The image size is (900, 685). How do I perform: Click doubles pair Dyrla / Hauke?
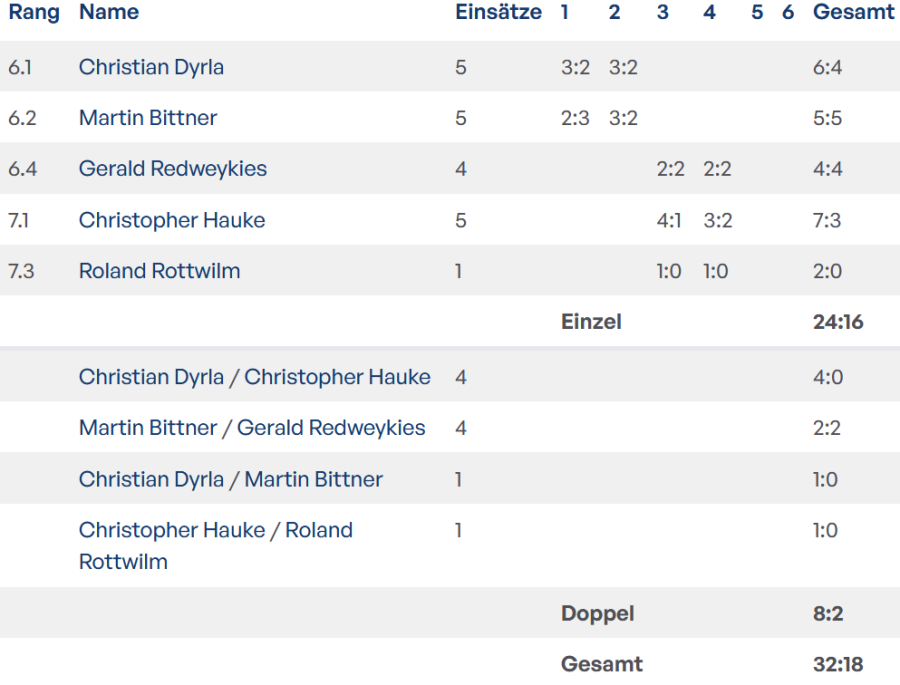coord(254,377)
